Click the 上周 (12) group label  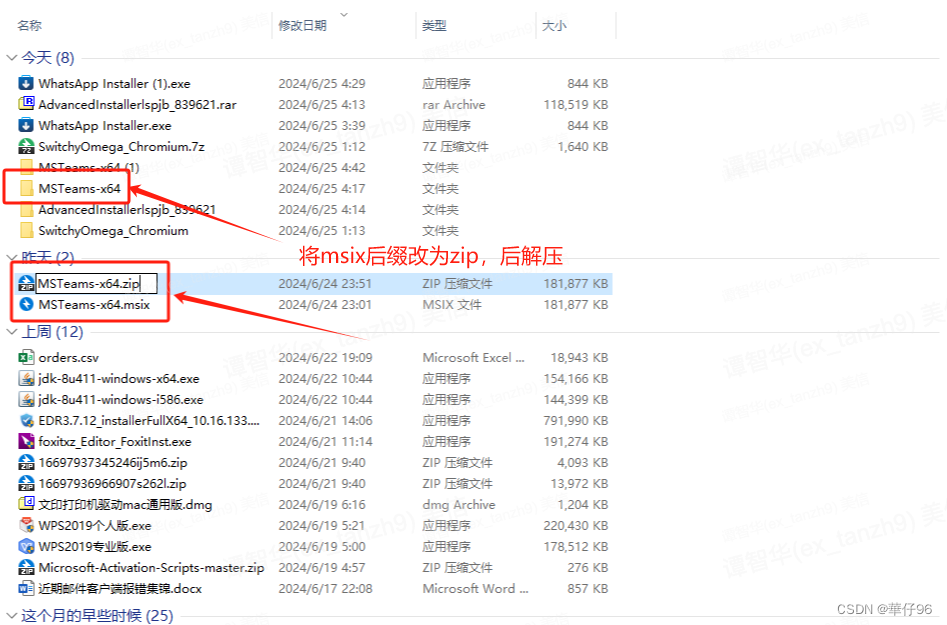[x=52, y=332]
